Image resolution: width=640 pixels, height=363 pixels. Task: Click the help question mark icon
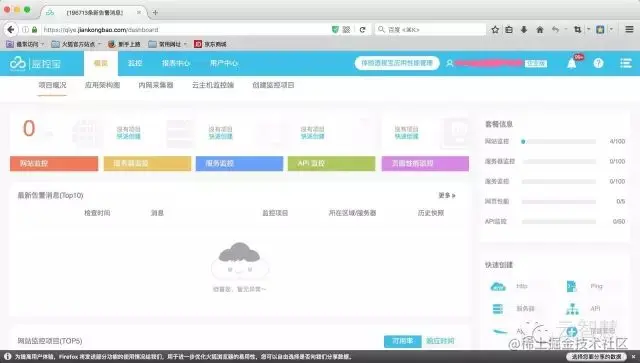(x=598, y=63)
